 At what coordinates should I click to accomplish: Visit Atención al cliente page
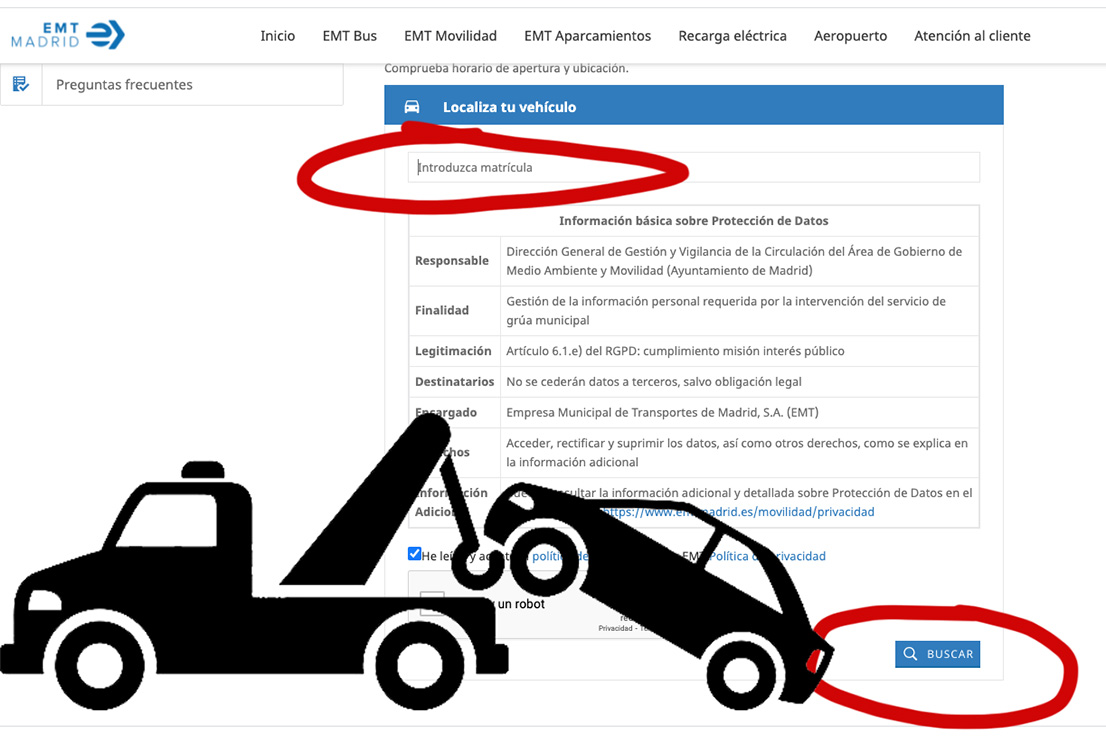pos(971,36)
